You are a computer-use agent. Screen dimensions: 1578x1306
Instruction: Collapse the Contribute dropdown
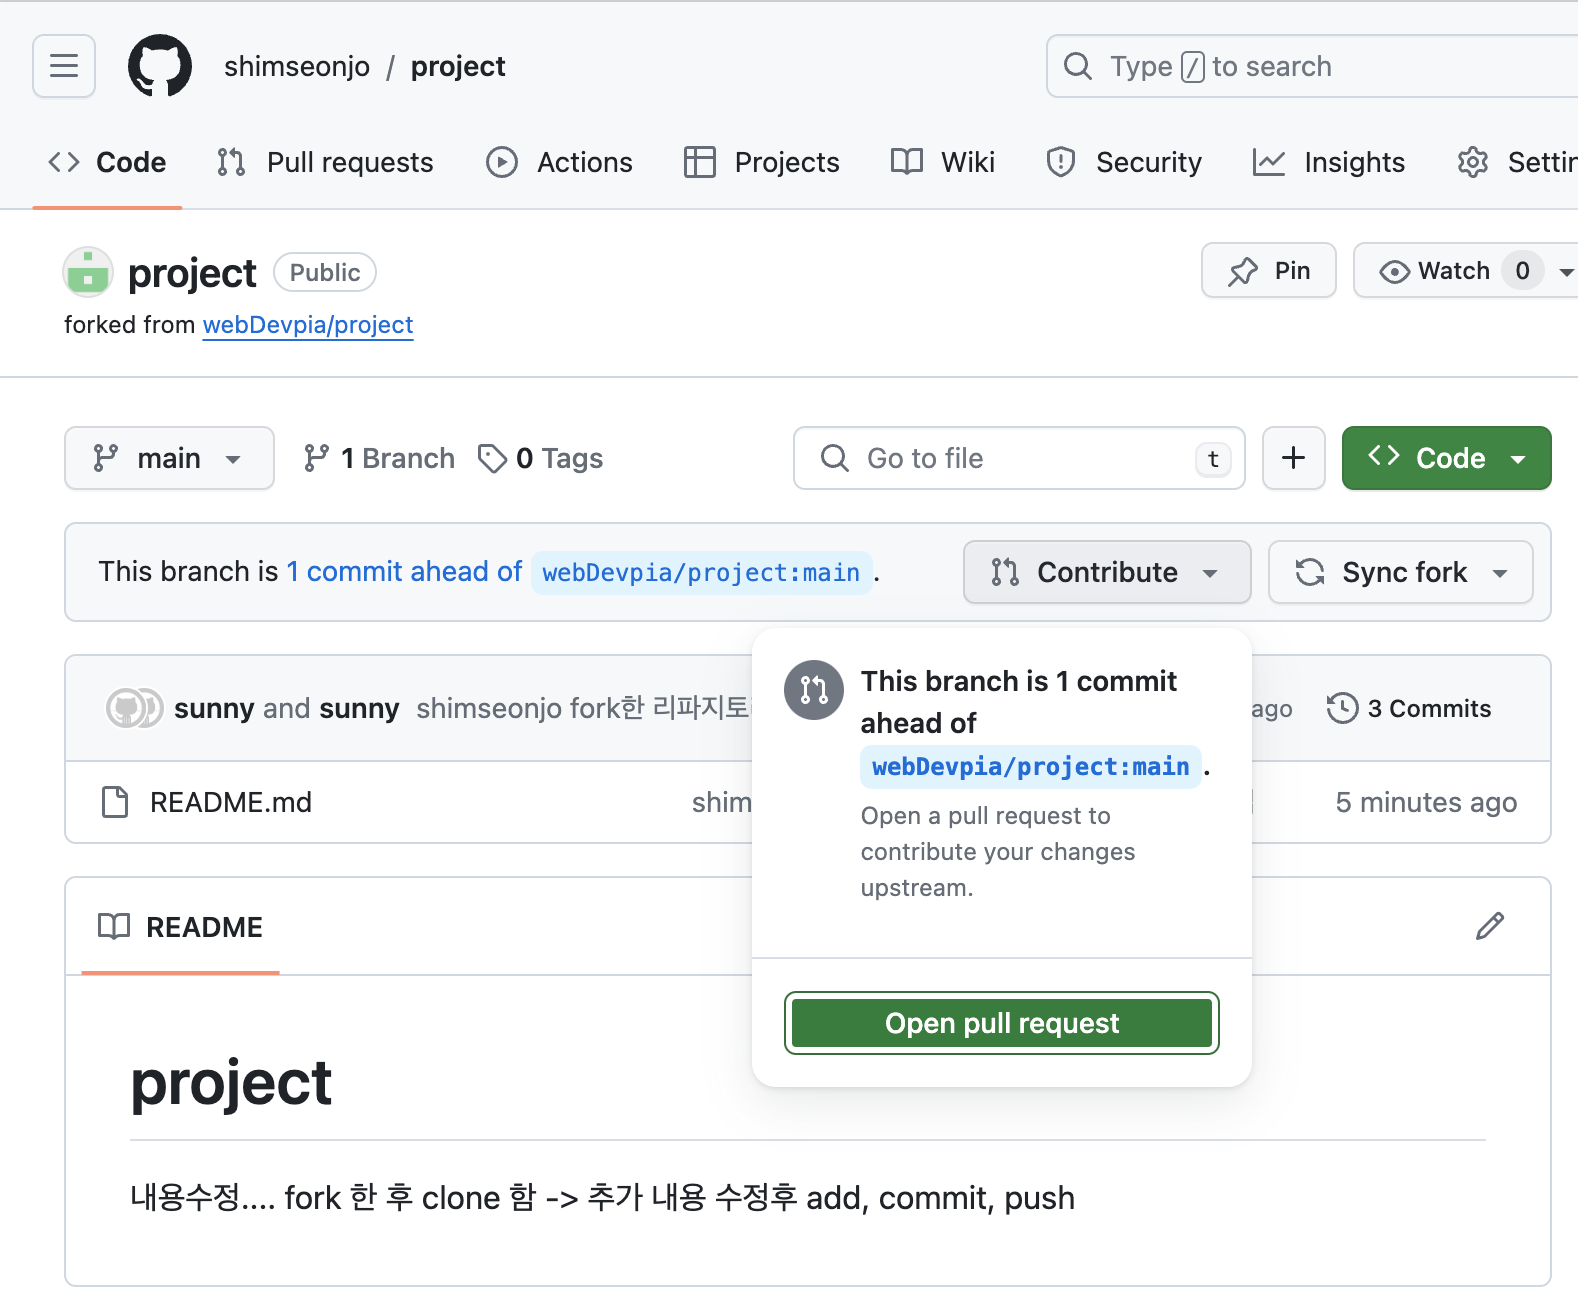(1106, 572)
